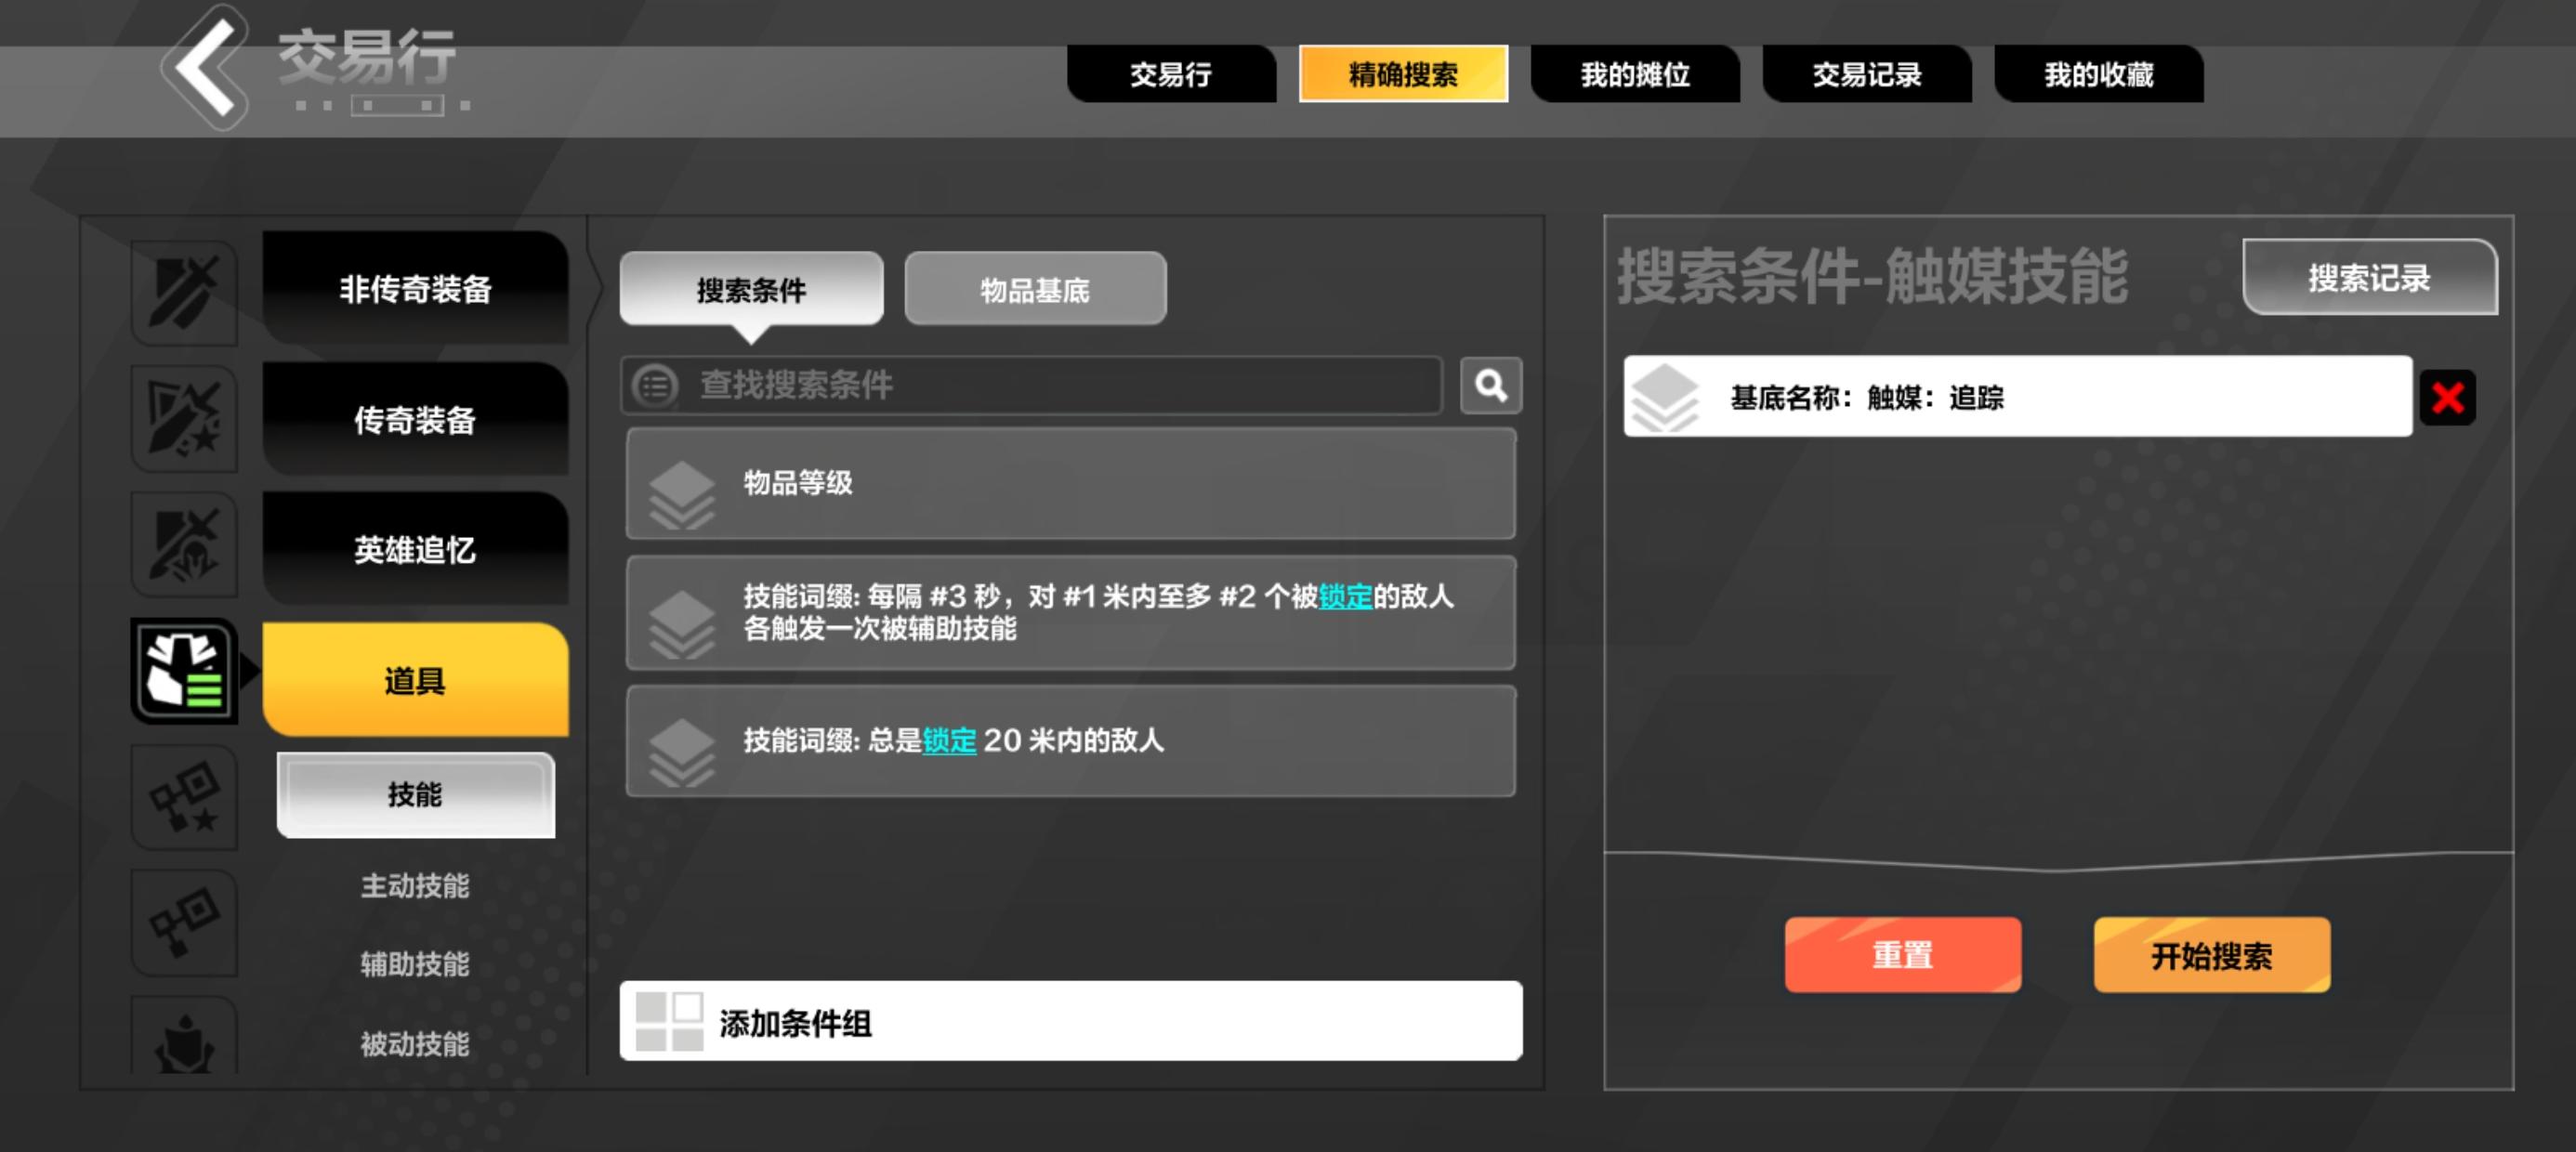Screen dimensions: 2576x1152
Task: Focus the 查找搜索条件 input field
Action: (1031, 385)
